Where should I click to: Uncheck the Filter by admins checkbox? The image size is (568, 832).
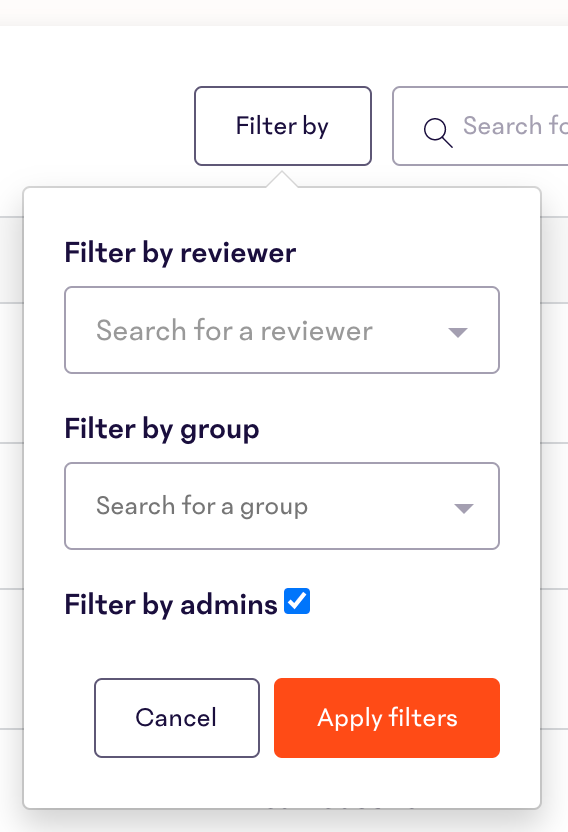pos(297,601)
